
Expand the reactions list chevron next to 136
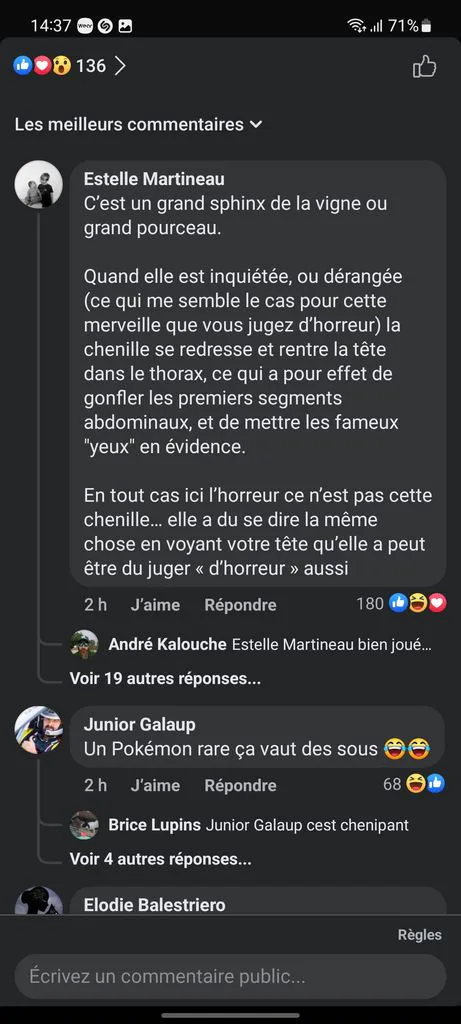(119, 65)
